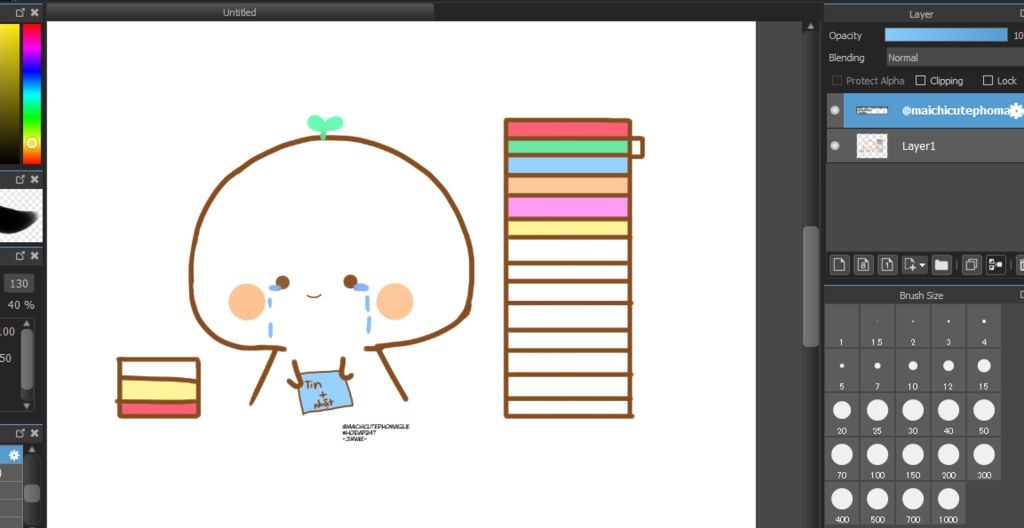Screen dimensions: 1024x528
Task: Duplicate the selected layer
Action: click(971, 265)
